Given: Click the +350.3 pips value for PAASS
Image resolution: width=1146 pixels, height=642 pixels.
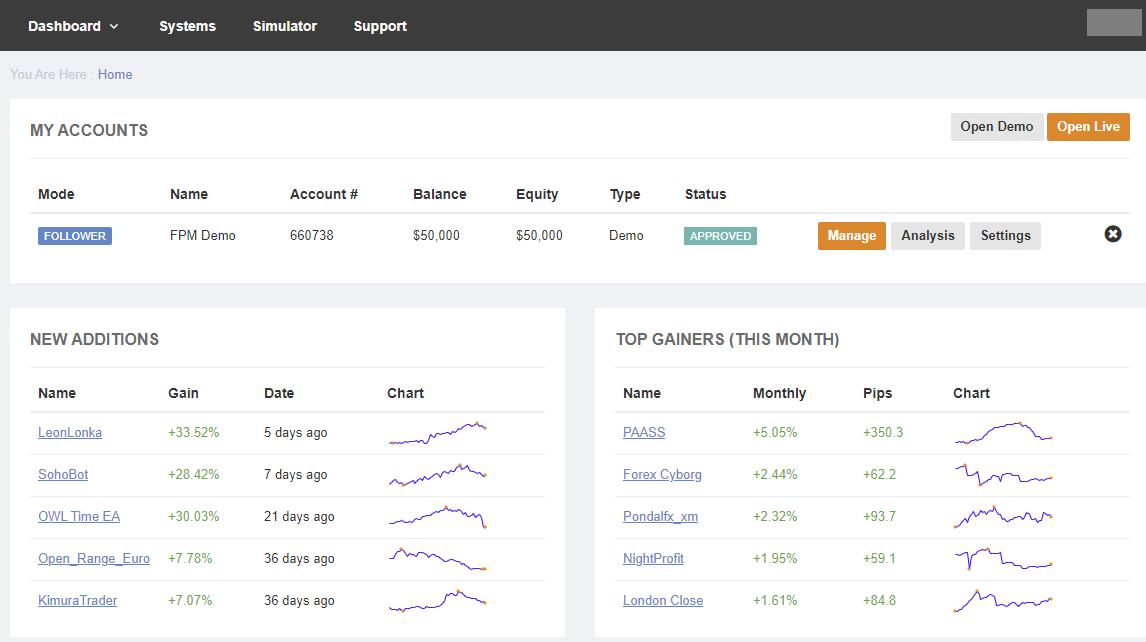Looking at the screenshot, I should tap(883, 432).
